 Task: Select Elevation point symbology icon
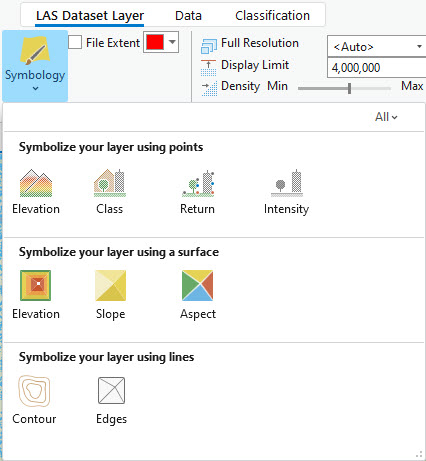click(36, 183)
